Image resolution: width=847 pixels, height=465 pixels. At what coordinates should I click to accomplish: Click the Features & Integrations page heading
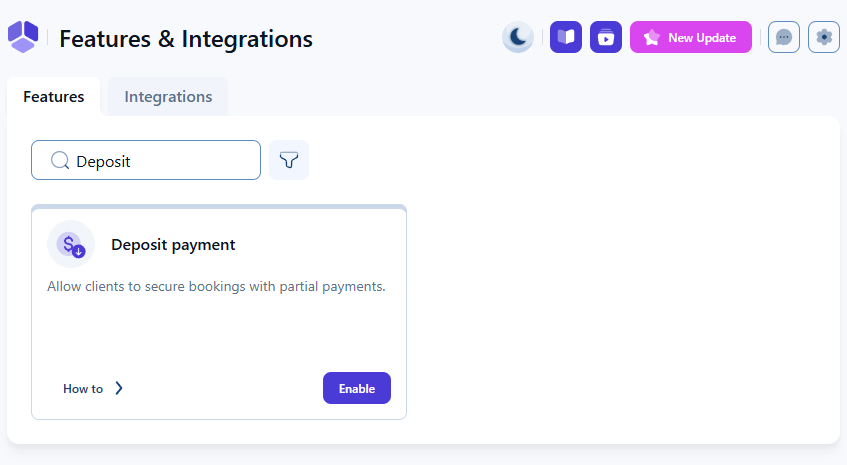[x=186, y=40]
